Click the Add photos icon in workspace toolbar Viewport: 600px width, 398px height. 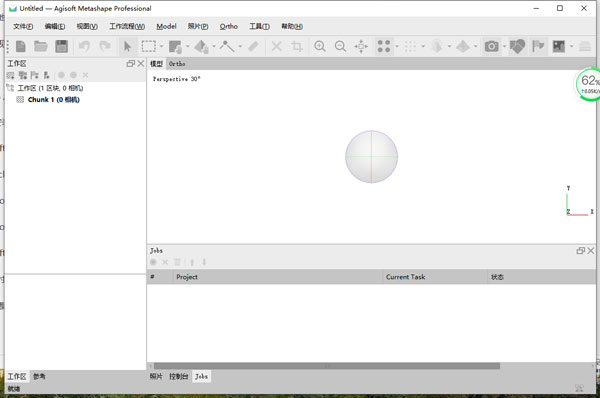coord(23,75)
